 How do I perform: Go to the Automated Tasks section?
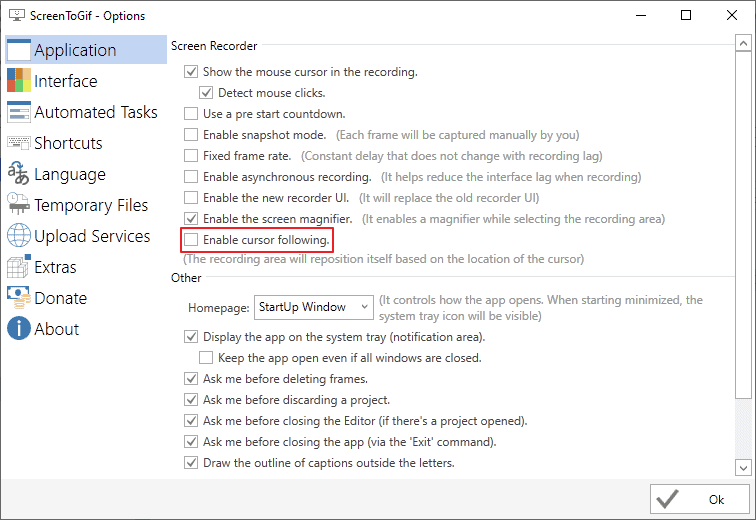(86, 112)
